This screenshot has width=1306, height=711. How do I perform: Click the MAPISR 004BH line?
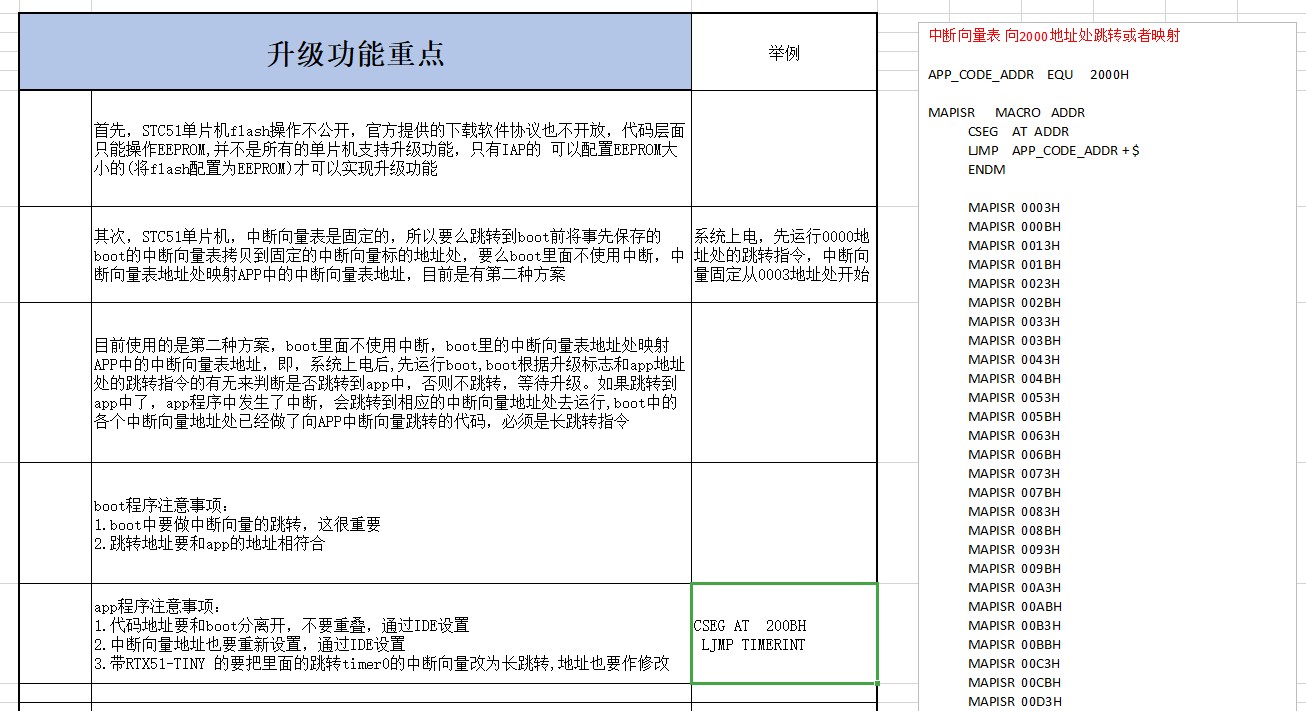pos(1014,378)
